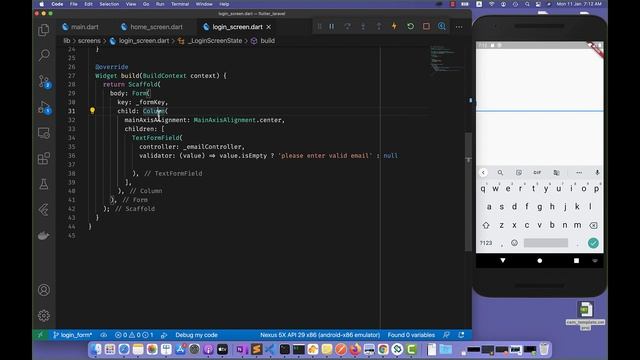Open the Selection menu
This screenshot has width=640, height=360.
coord(109,4)
